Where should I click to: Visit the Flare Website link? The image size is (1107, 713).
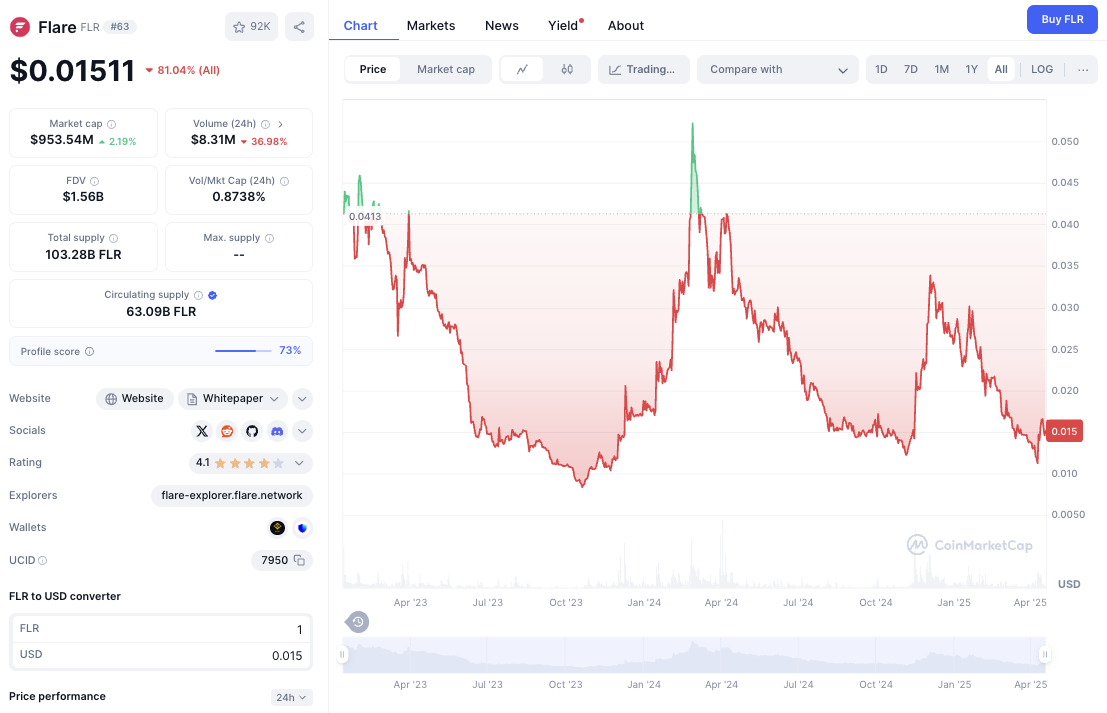click(134, 399)
